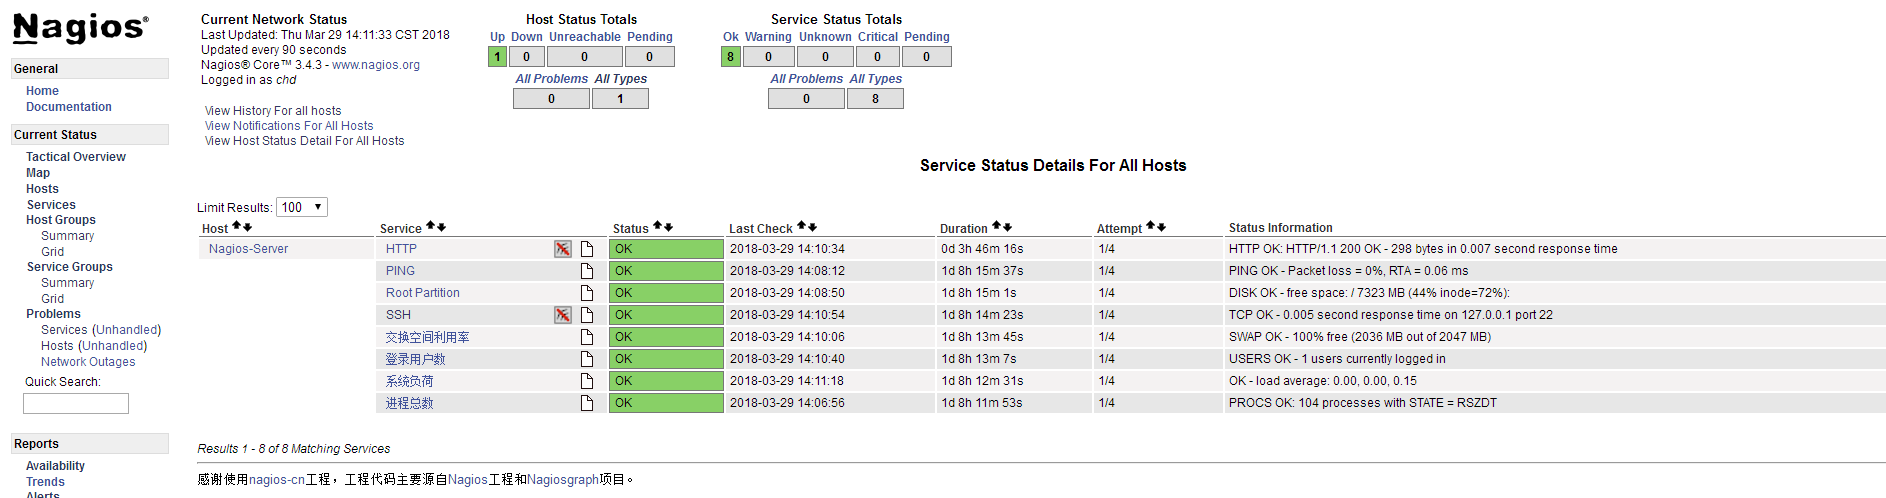Open 系统负荷 service details

(x=410, y=381)
